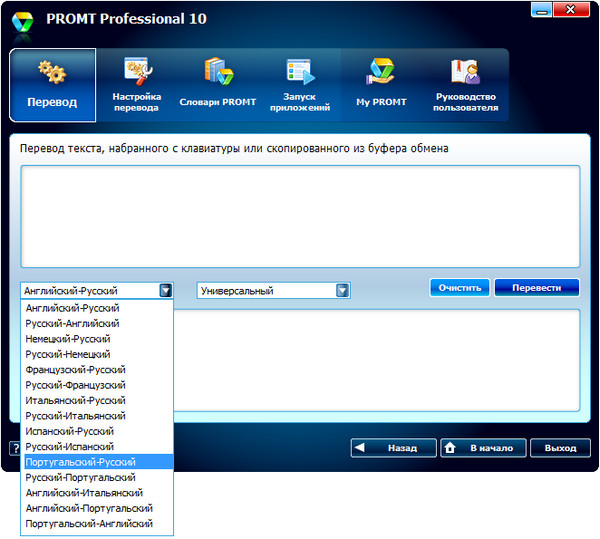Image resolution: width=600 pixels, height=539 pixels.
Task: Open Настройка перевода settings icon
Action: point(137,84)
